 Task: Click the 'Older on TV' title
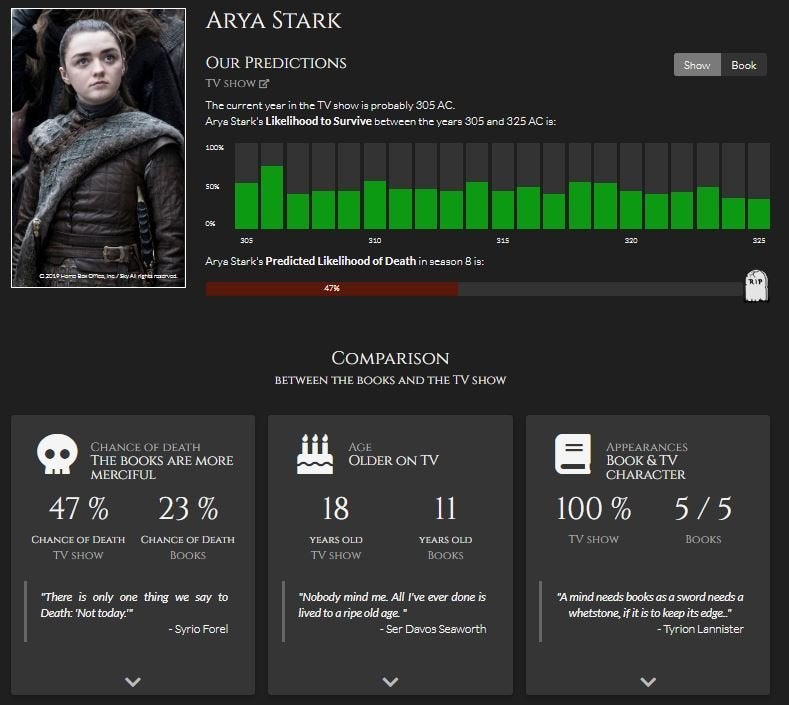click(x=393, y=460)
